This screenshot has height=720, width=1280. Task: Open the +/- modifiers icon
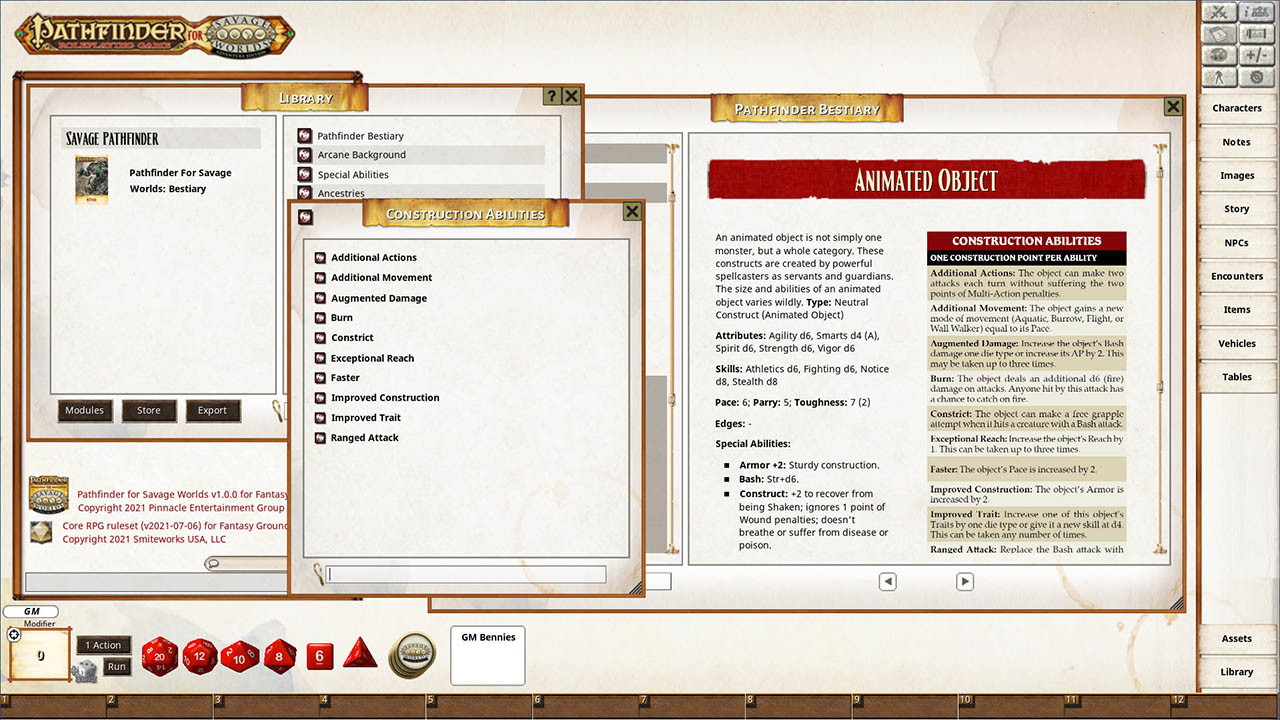coord(1255,55)
